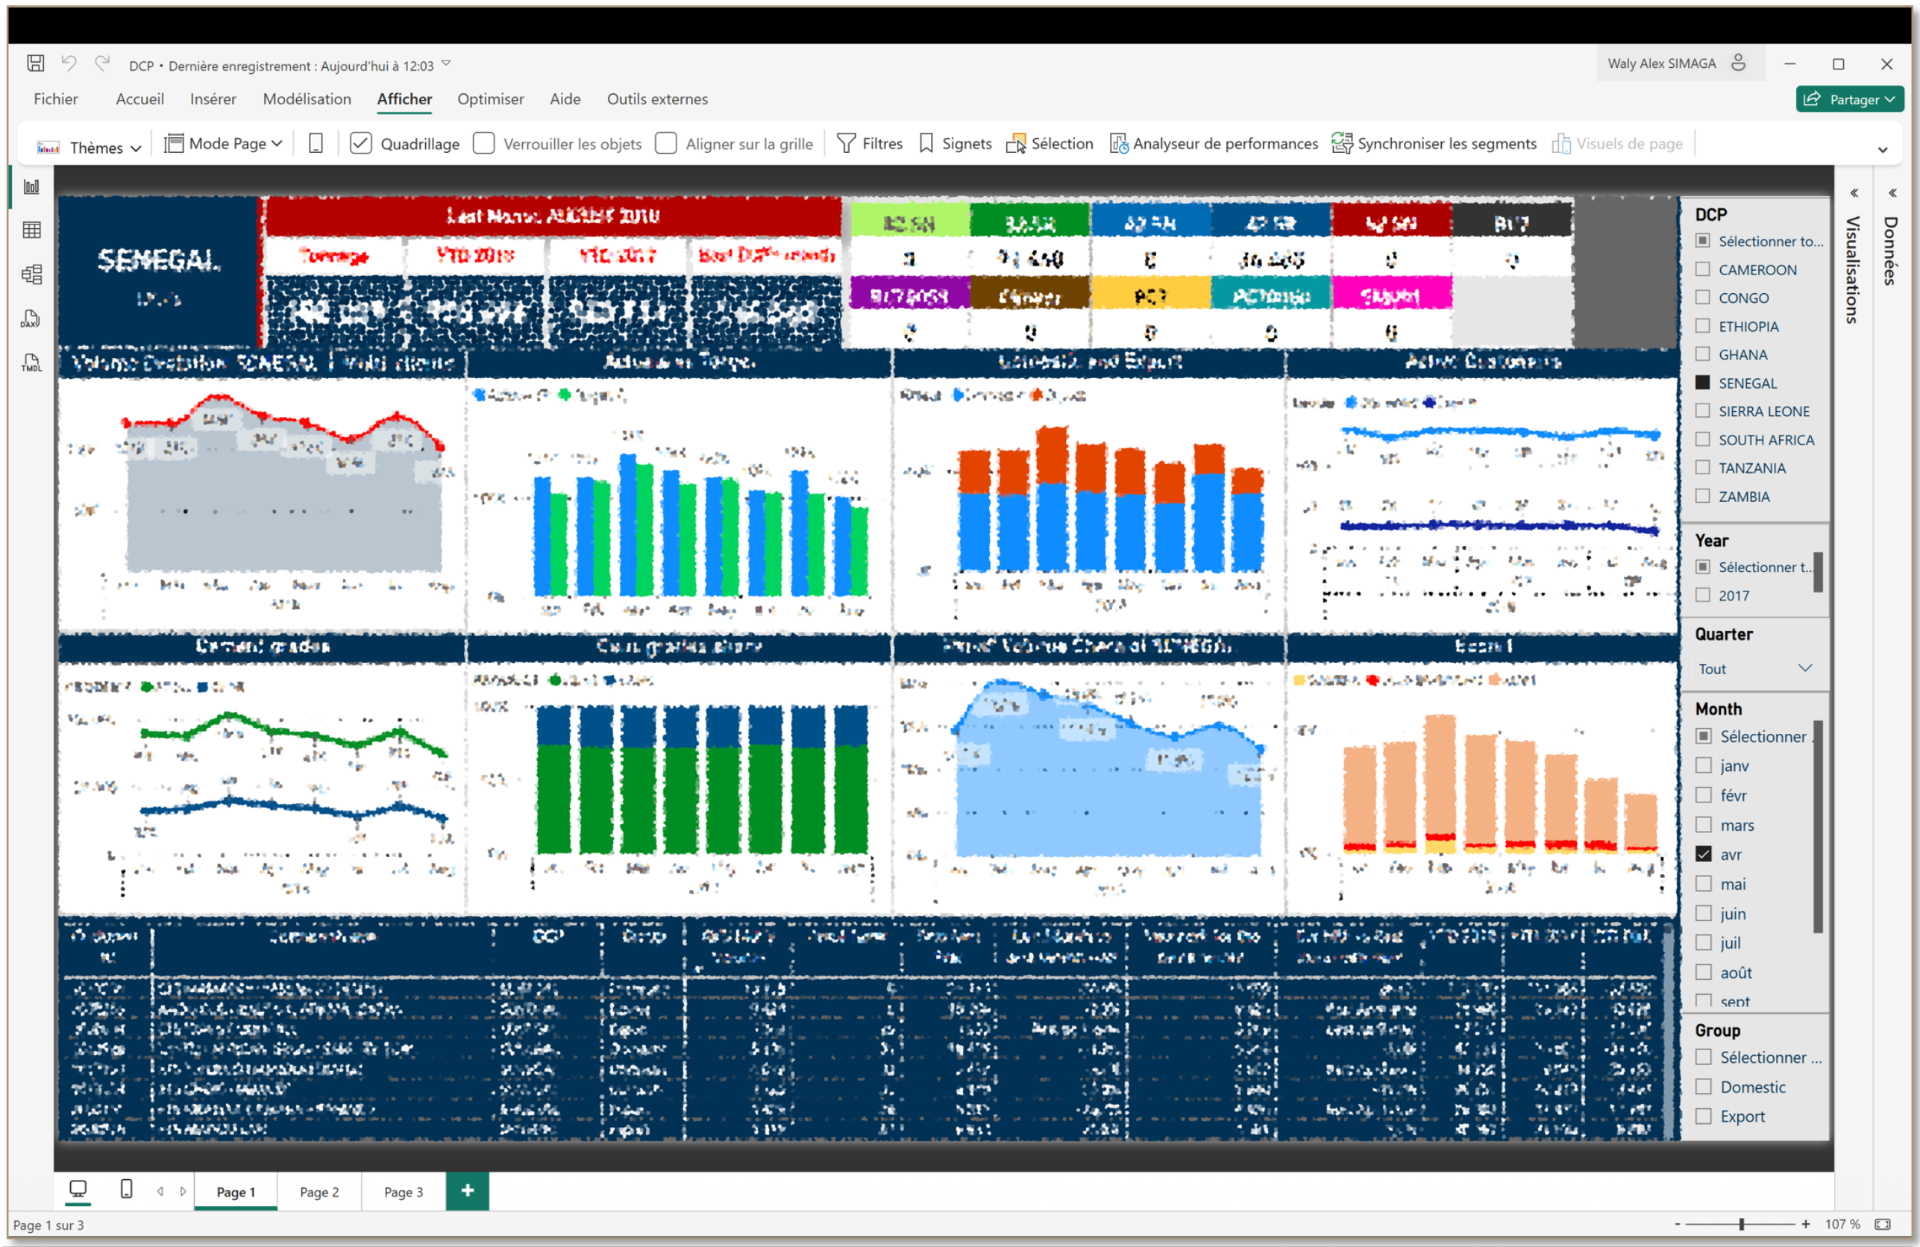Open the Mode Page dropdown

223,144
